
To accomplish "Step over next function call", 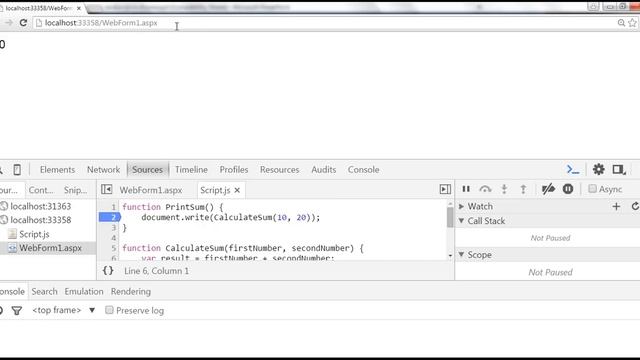I will (485, 189).
